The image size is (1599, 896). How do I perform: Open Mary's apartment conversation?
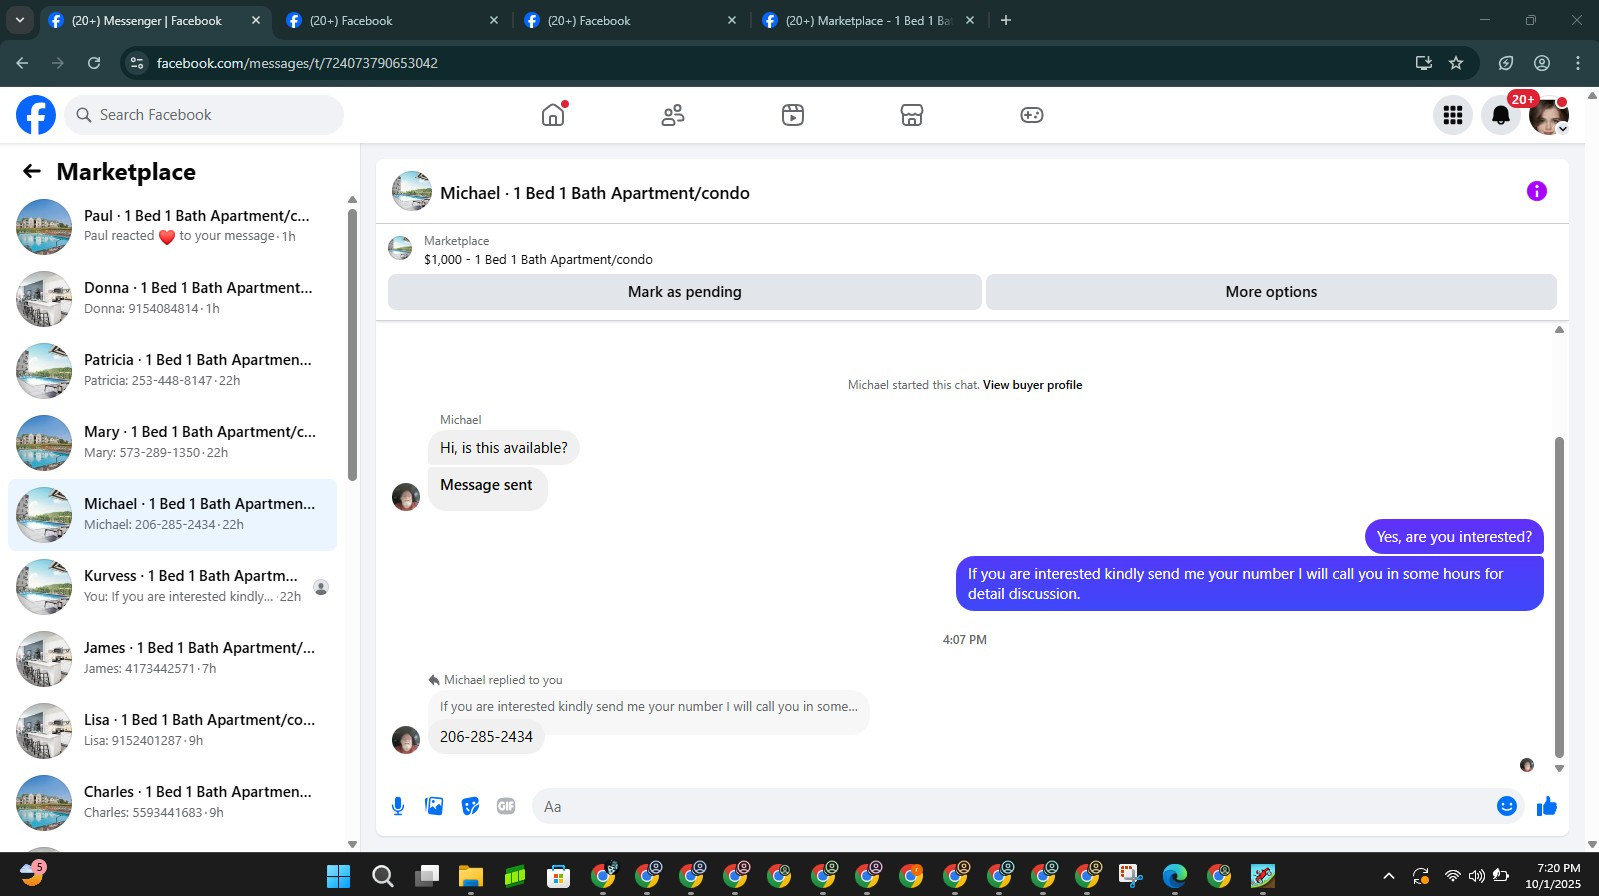click(172, 443)
